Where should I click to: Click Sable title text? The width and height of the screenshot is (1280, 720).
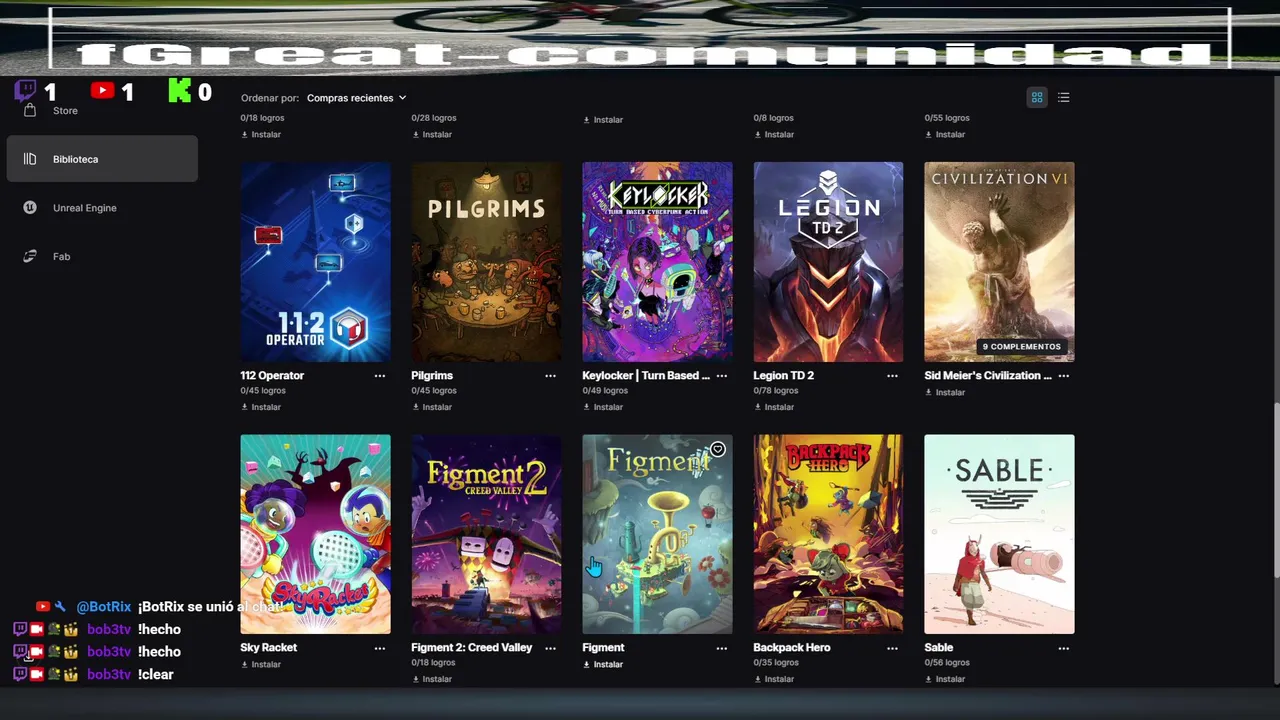click(938, 648)
